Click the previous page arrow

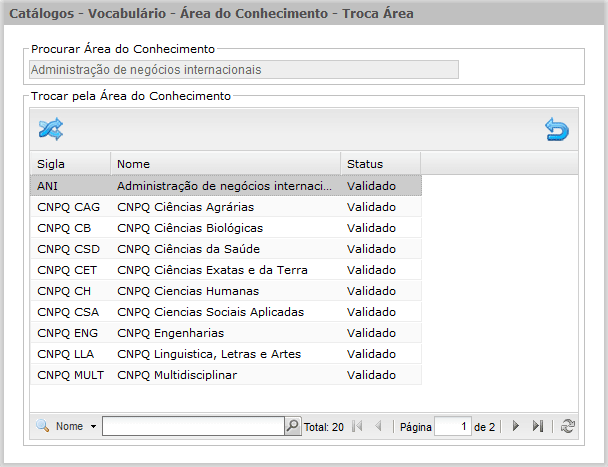coord(378,426)
